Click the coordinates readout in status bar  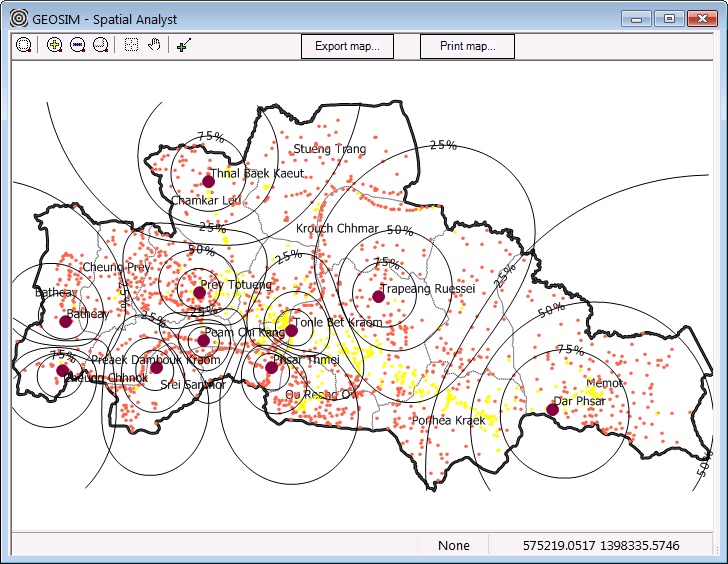point(601,545)
